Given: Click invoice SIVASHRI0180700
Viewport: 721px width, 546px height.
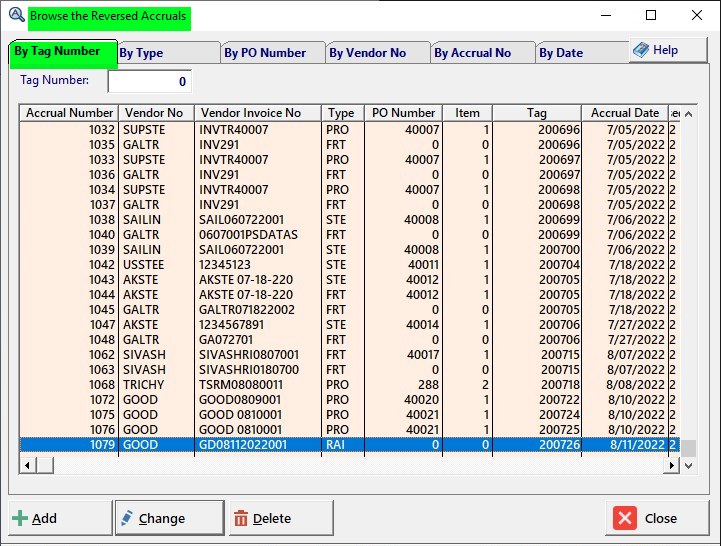Looking at the screenshot, I should [x=249, y=370].
